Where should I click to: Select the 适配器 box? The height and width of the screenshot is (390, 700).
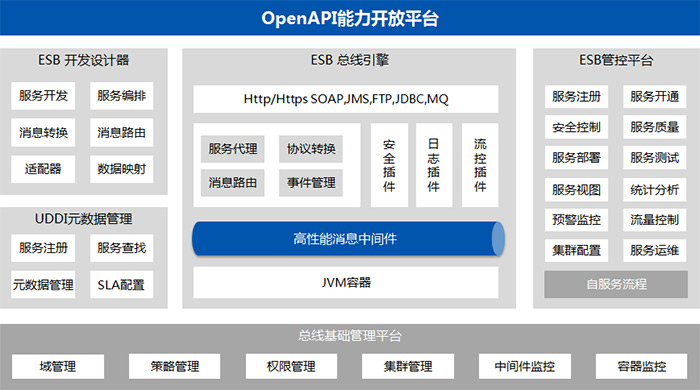[43, 169]
